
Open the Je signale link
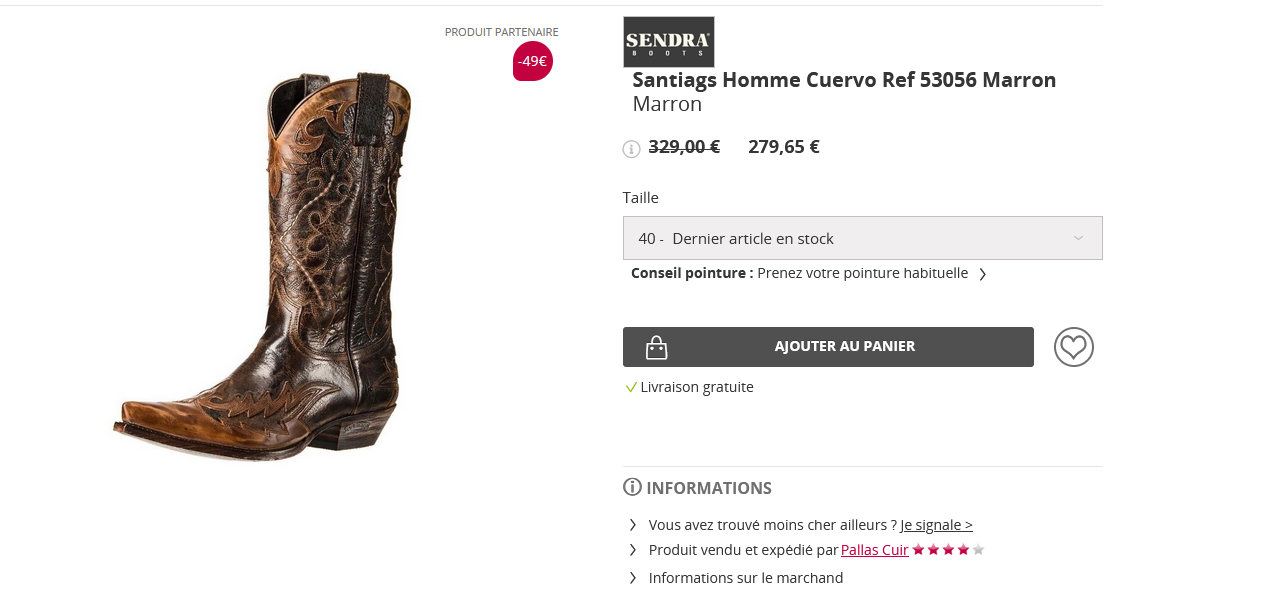936,525
